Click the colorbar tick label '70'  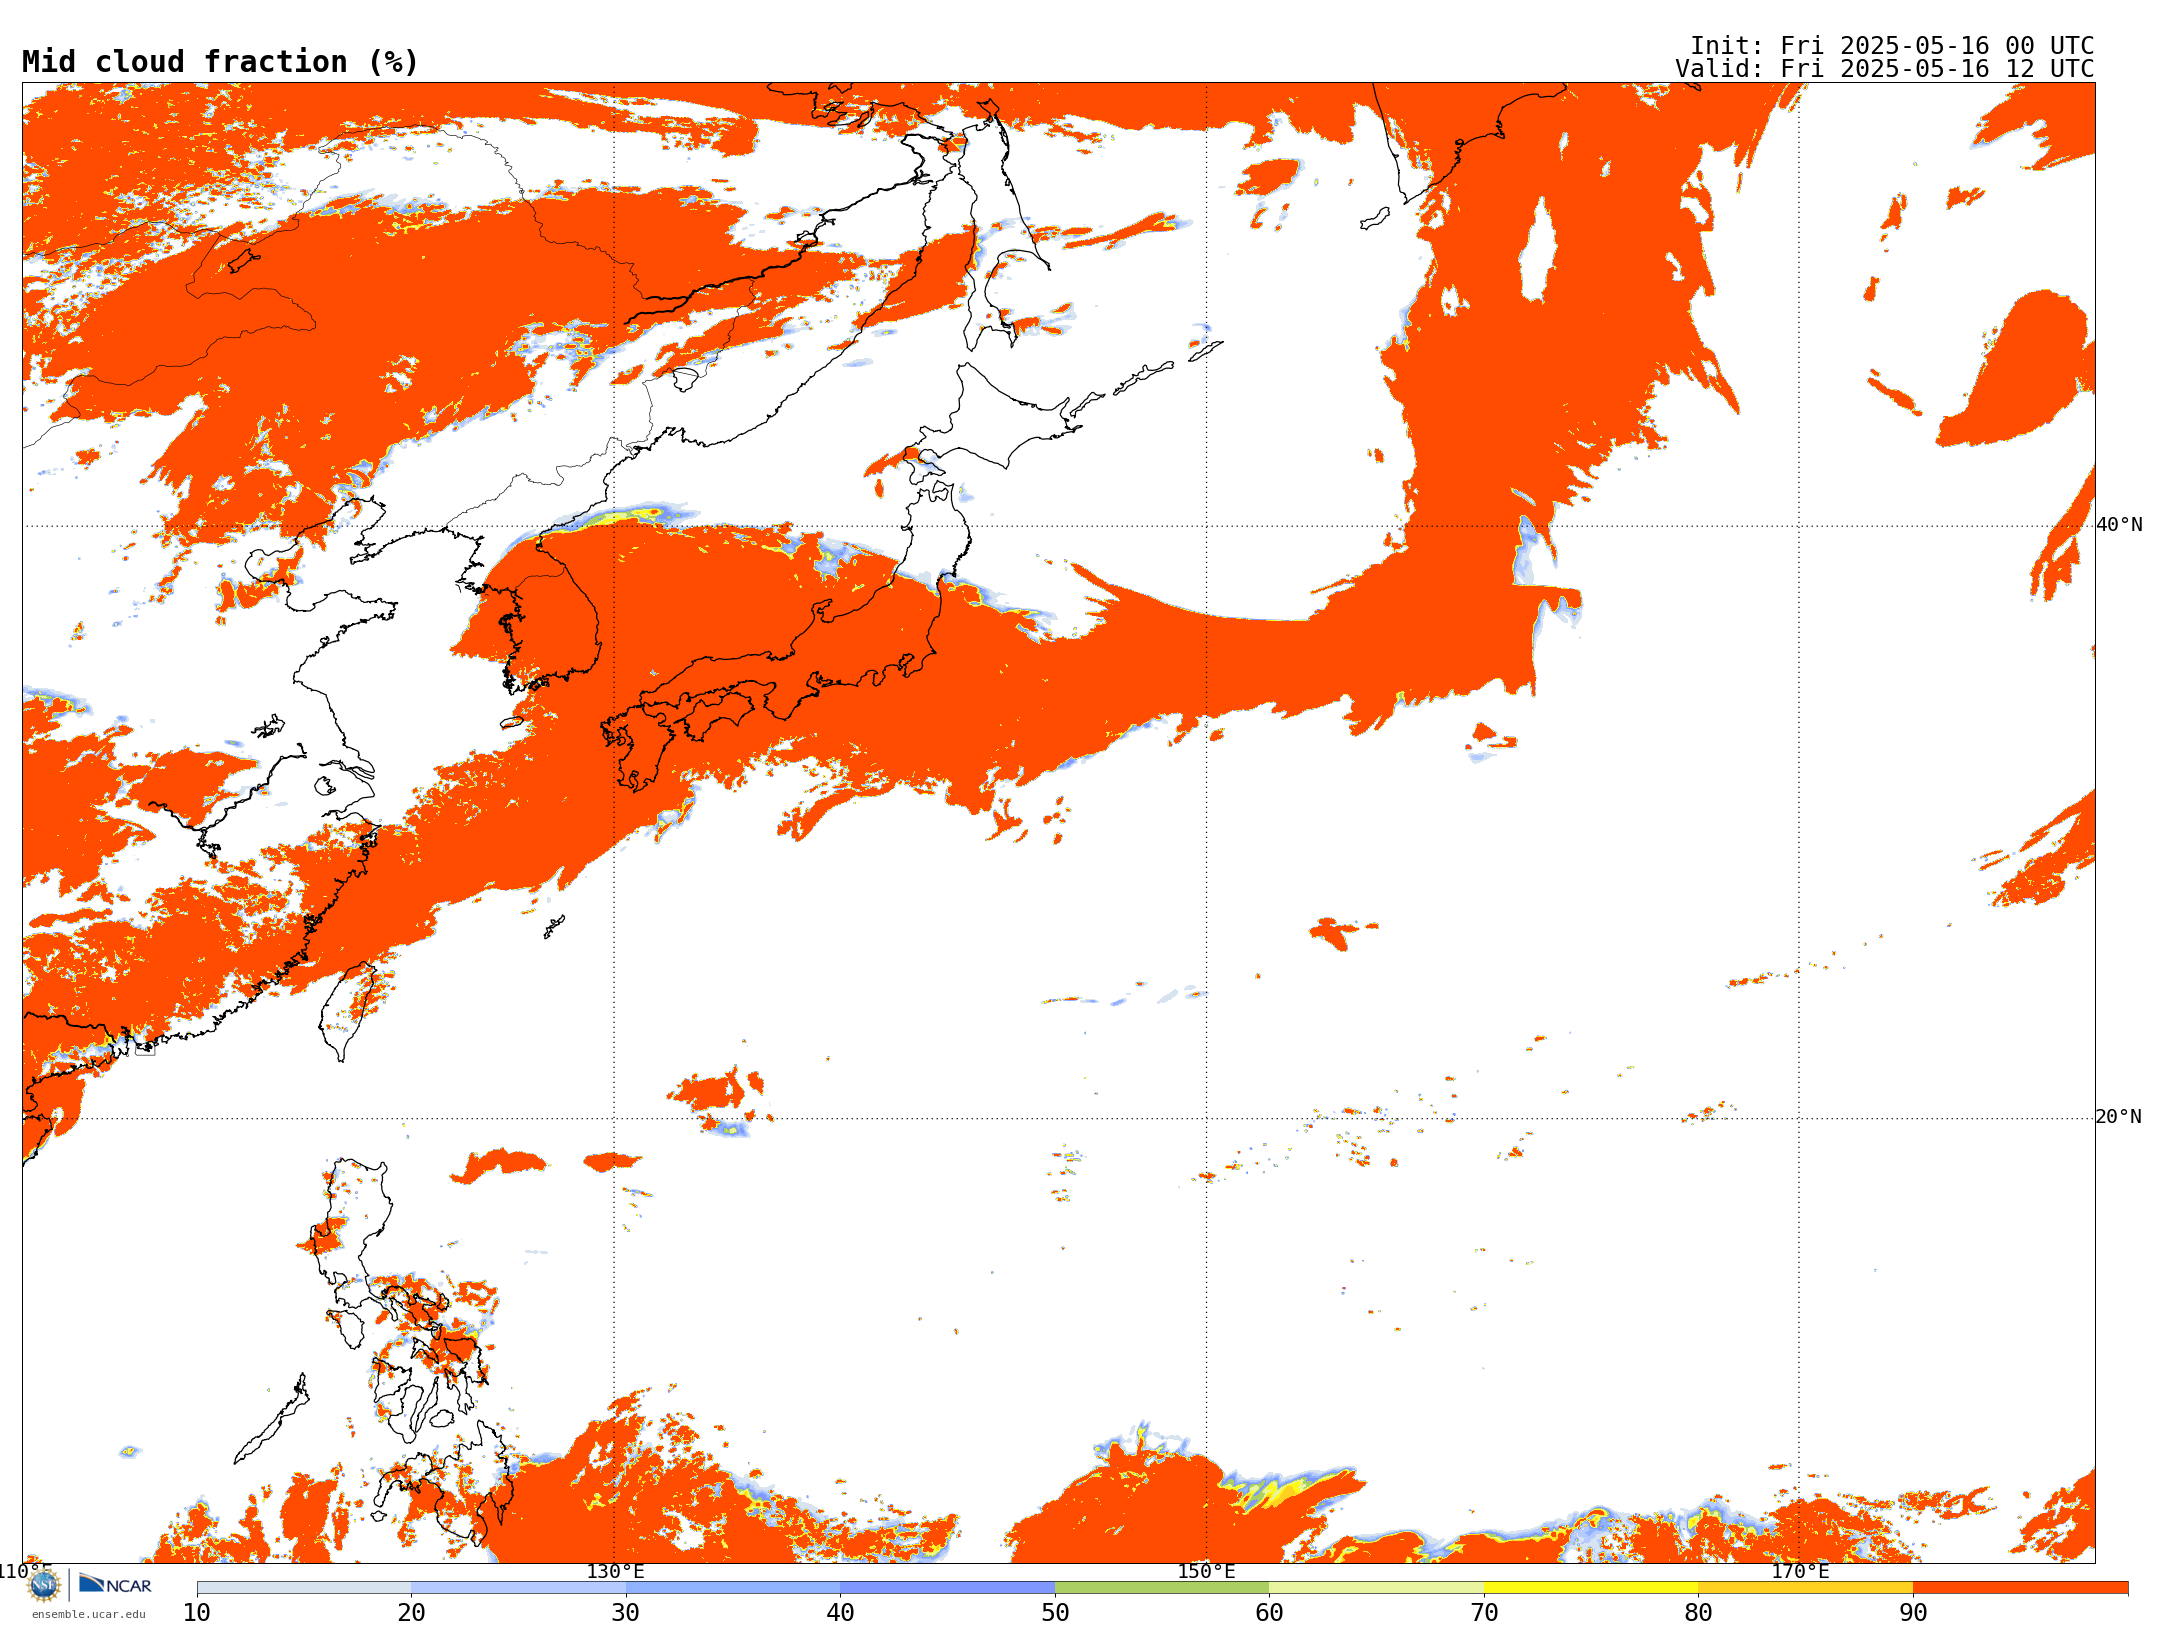1484,1612
